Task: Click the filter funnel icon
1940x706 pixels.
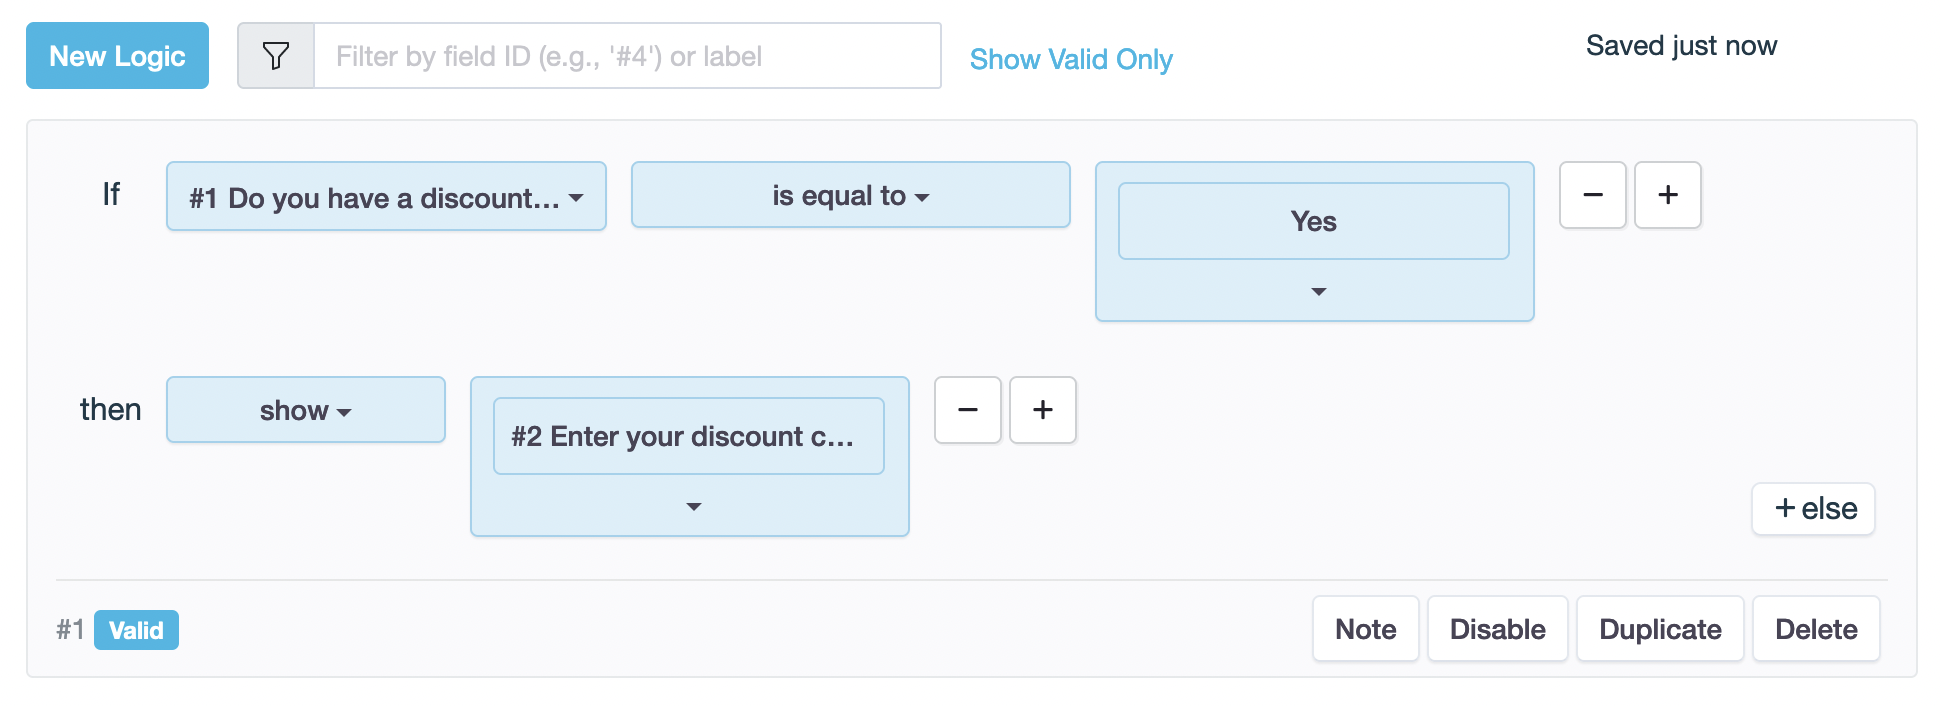Action: pos(276,56)
